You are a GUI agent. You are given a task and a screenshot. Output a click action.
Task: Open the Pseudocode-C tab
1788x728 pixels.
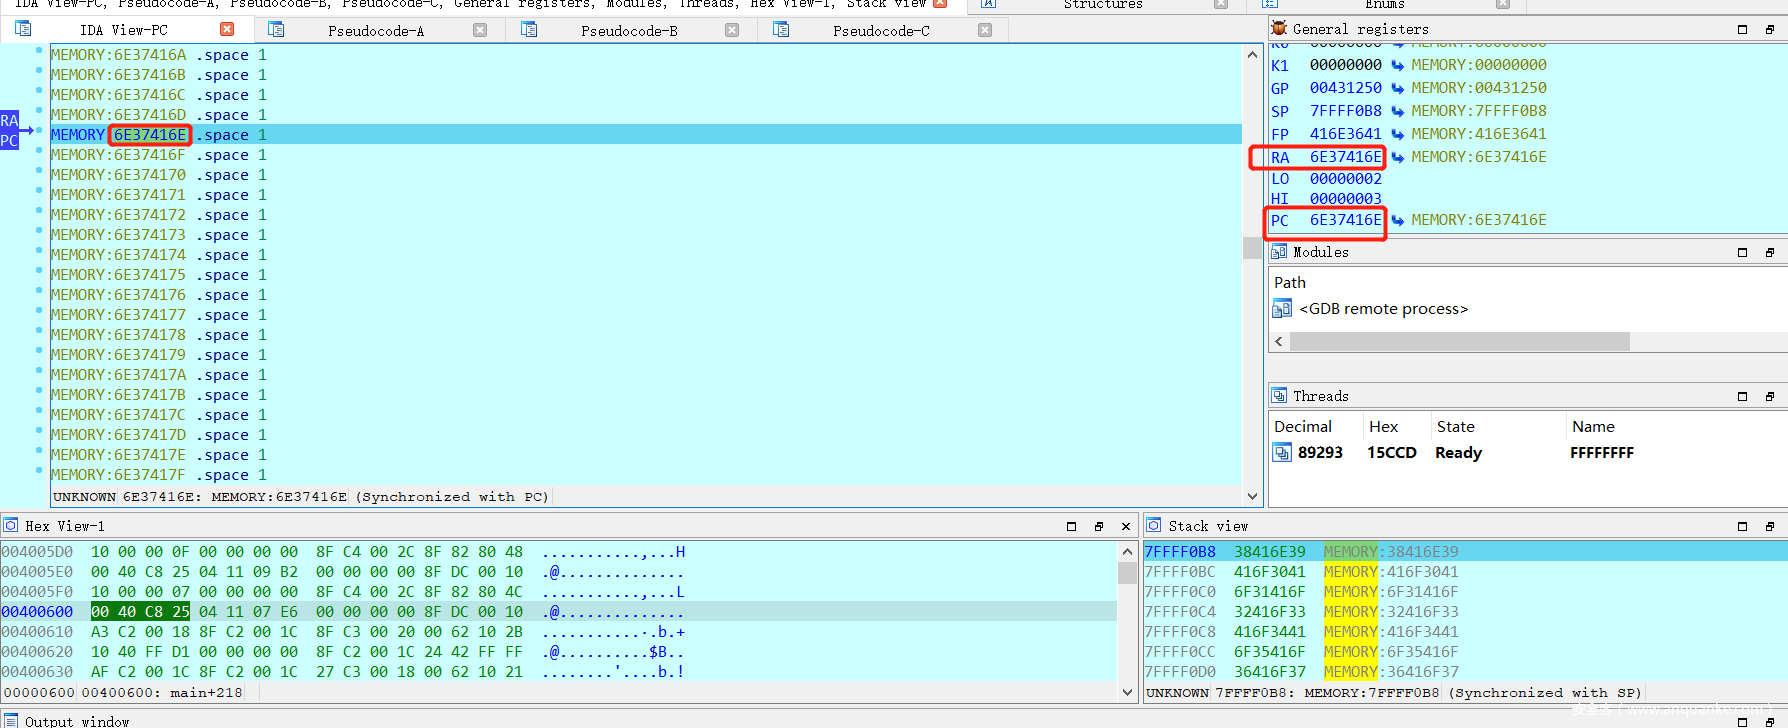(880, 31)
